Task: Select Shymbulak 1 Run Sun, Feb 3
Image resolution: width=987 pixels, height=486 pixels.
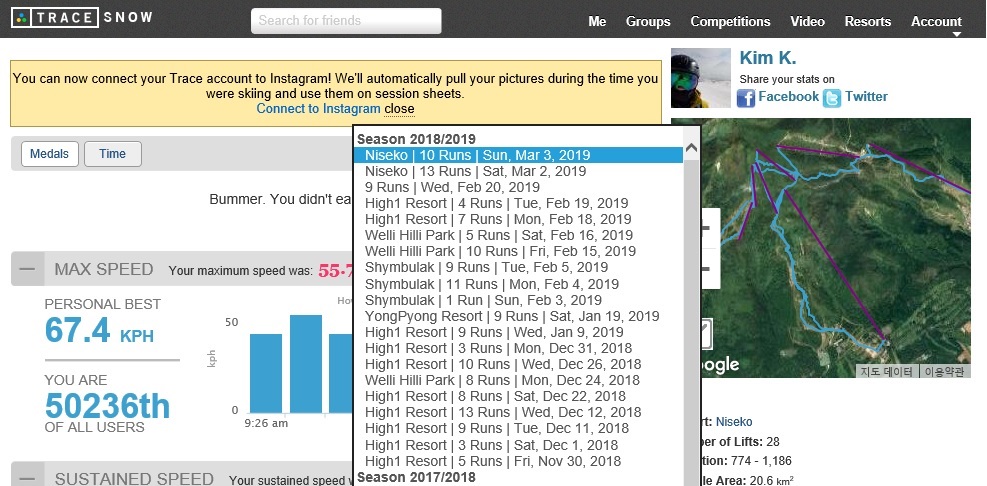Action: tap(518, 300)
